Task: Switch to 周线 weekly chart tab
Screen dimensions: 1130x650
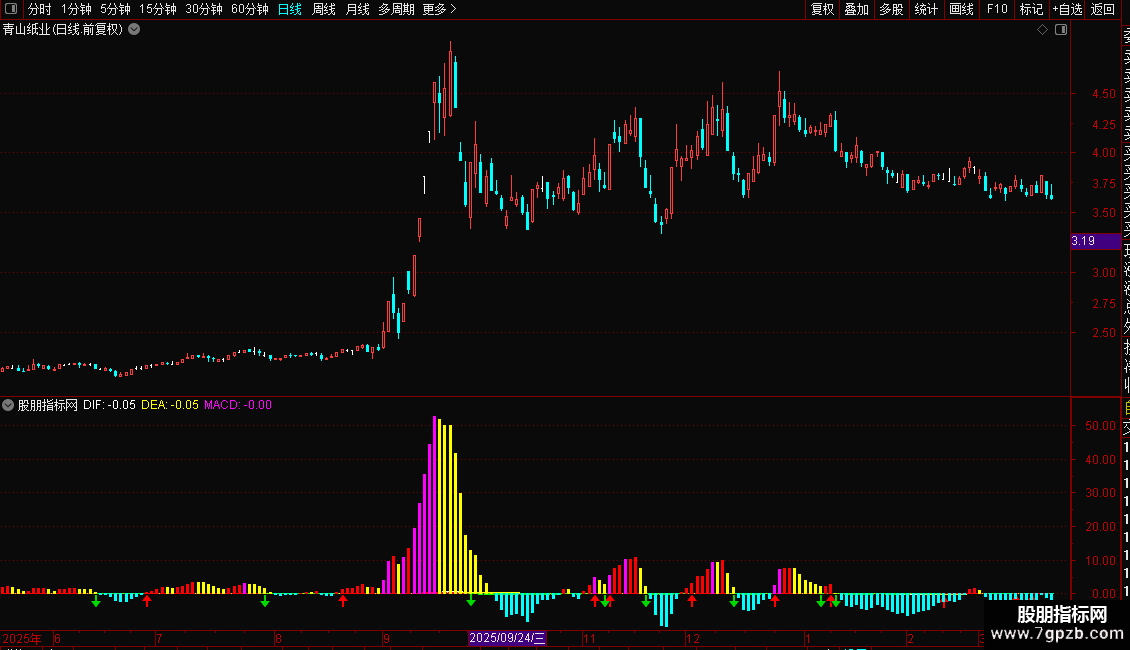Action: 324,9
